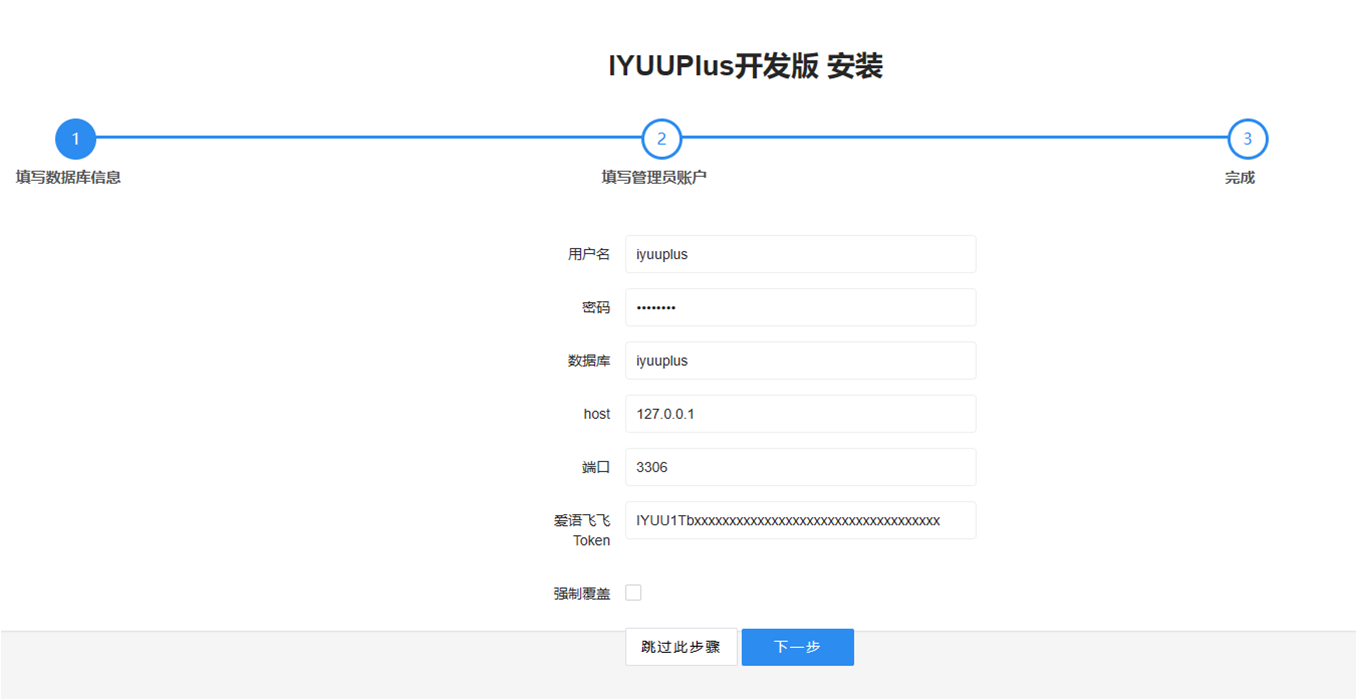Click the host field containing 127.0.0.1
The image size is (1357, 700).
click(x=800, y=414)
